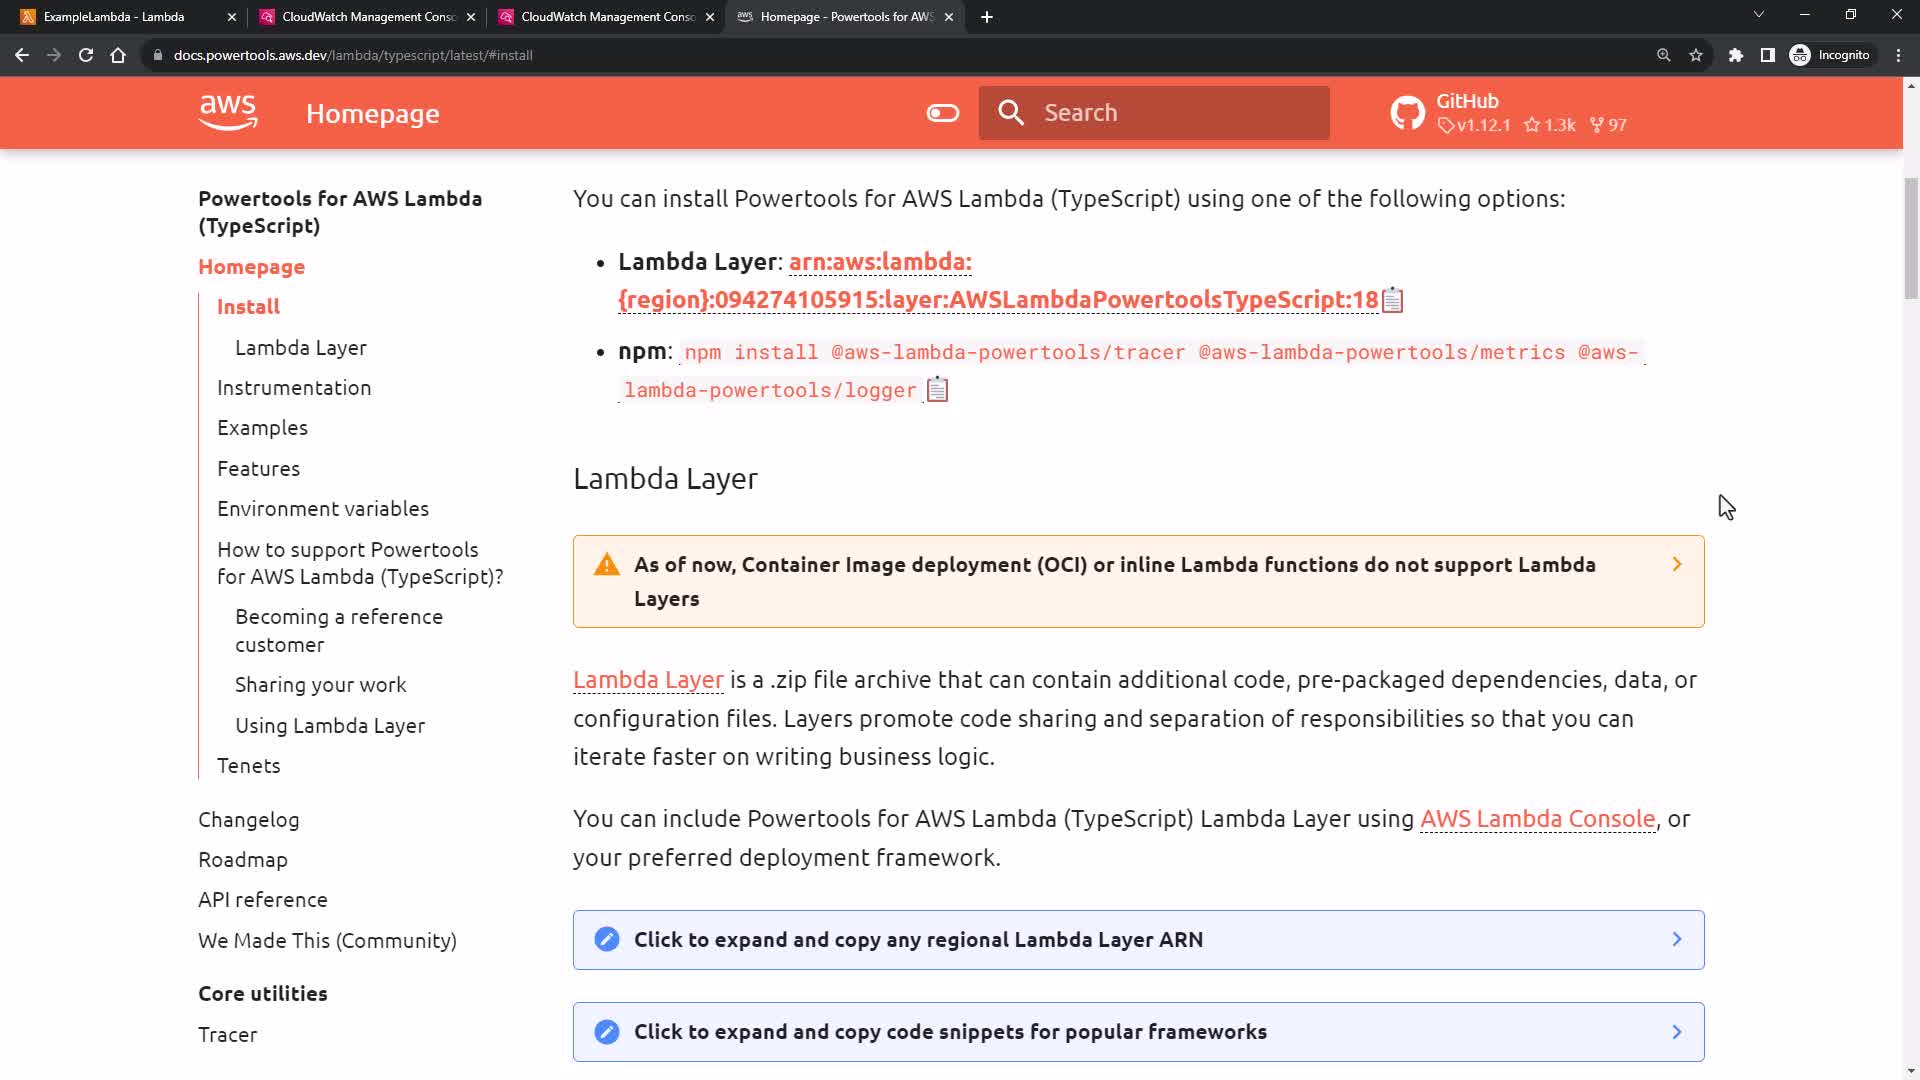Click the search magnifier icon
The width and height of the screenshot is (1920, 1080).
point(1011,113)
